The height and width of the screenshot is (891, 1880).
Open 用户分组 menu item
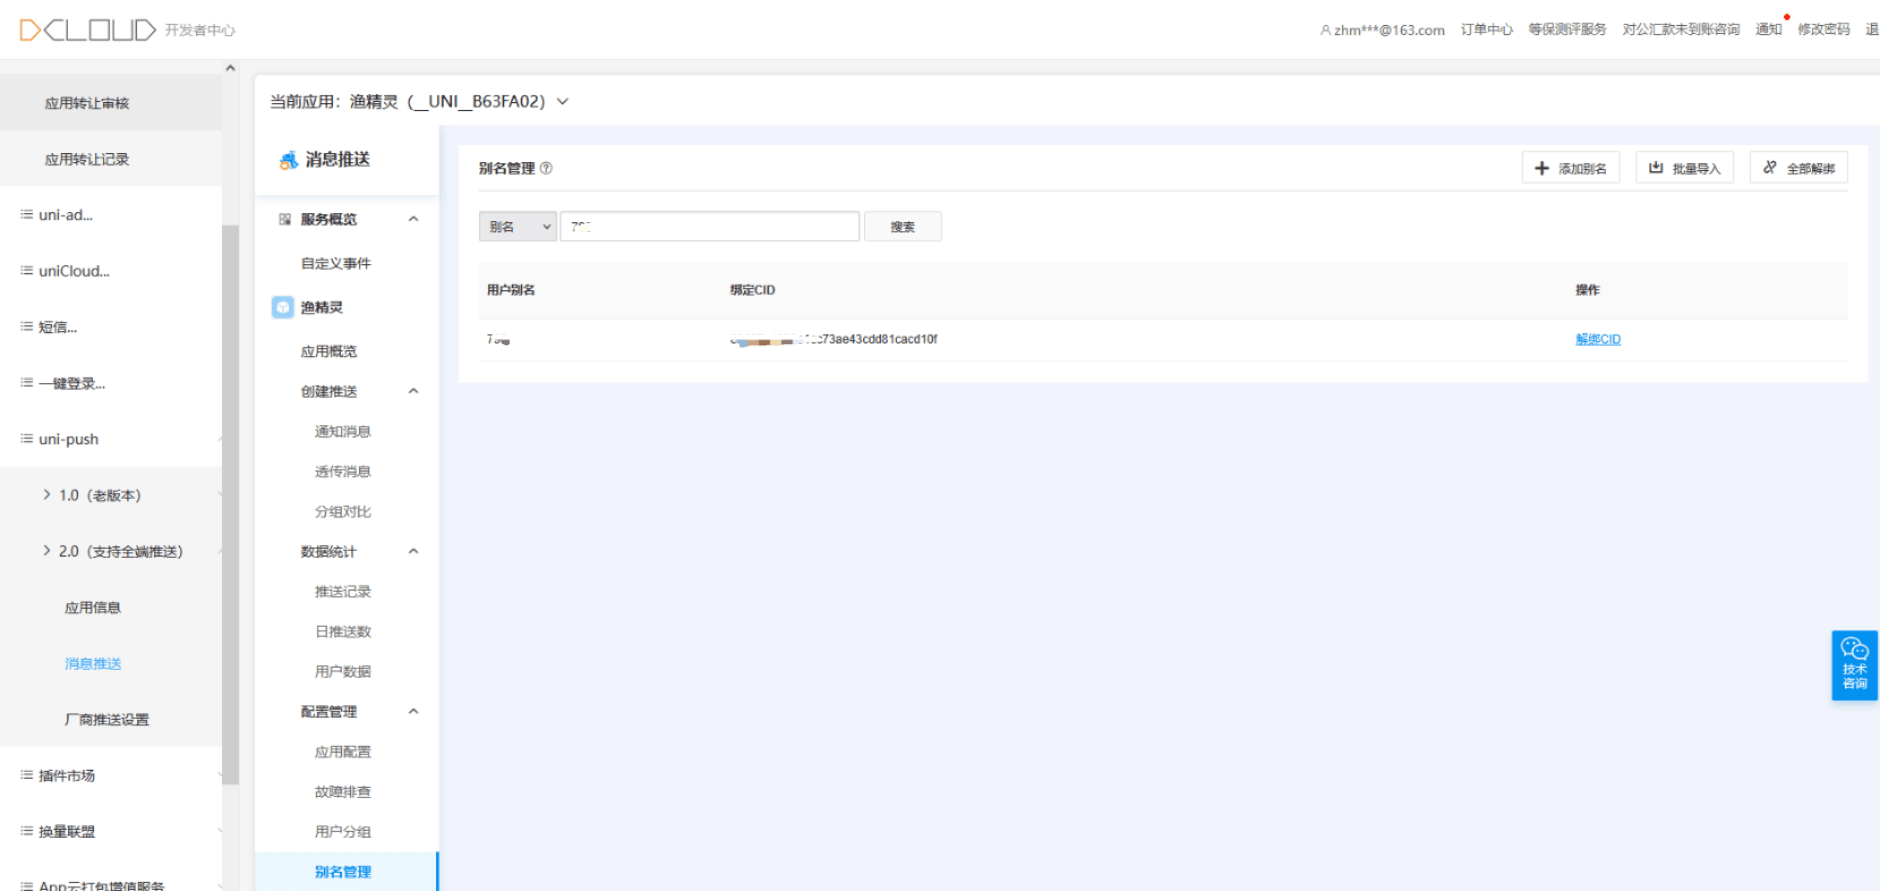tap(343, 831)
